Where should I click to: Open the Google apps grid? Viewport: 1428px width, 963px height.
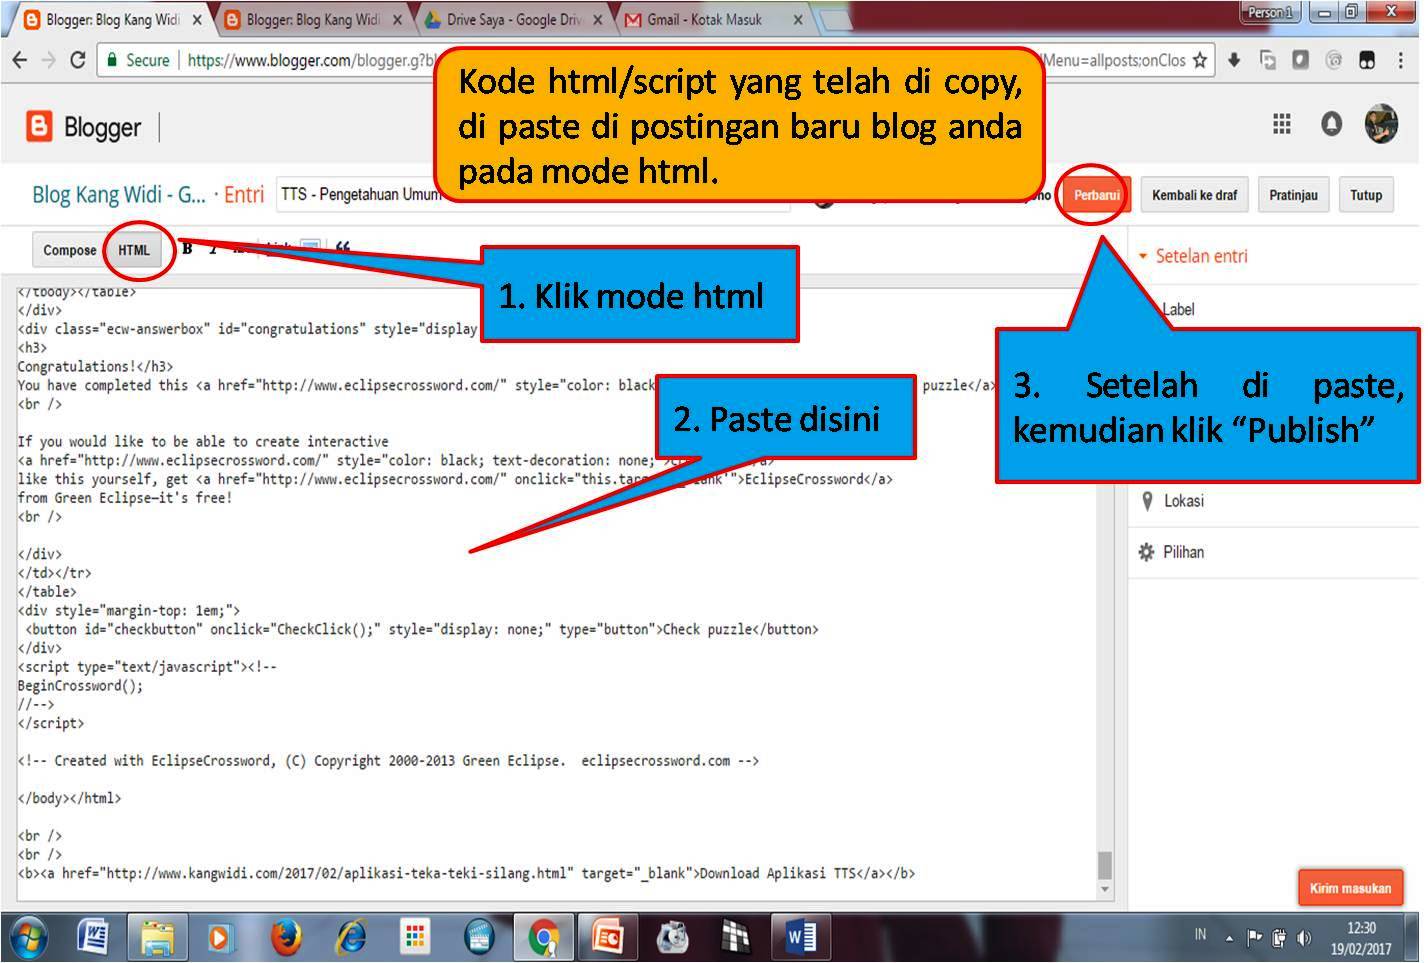(x=1281, y=124)
